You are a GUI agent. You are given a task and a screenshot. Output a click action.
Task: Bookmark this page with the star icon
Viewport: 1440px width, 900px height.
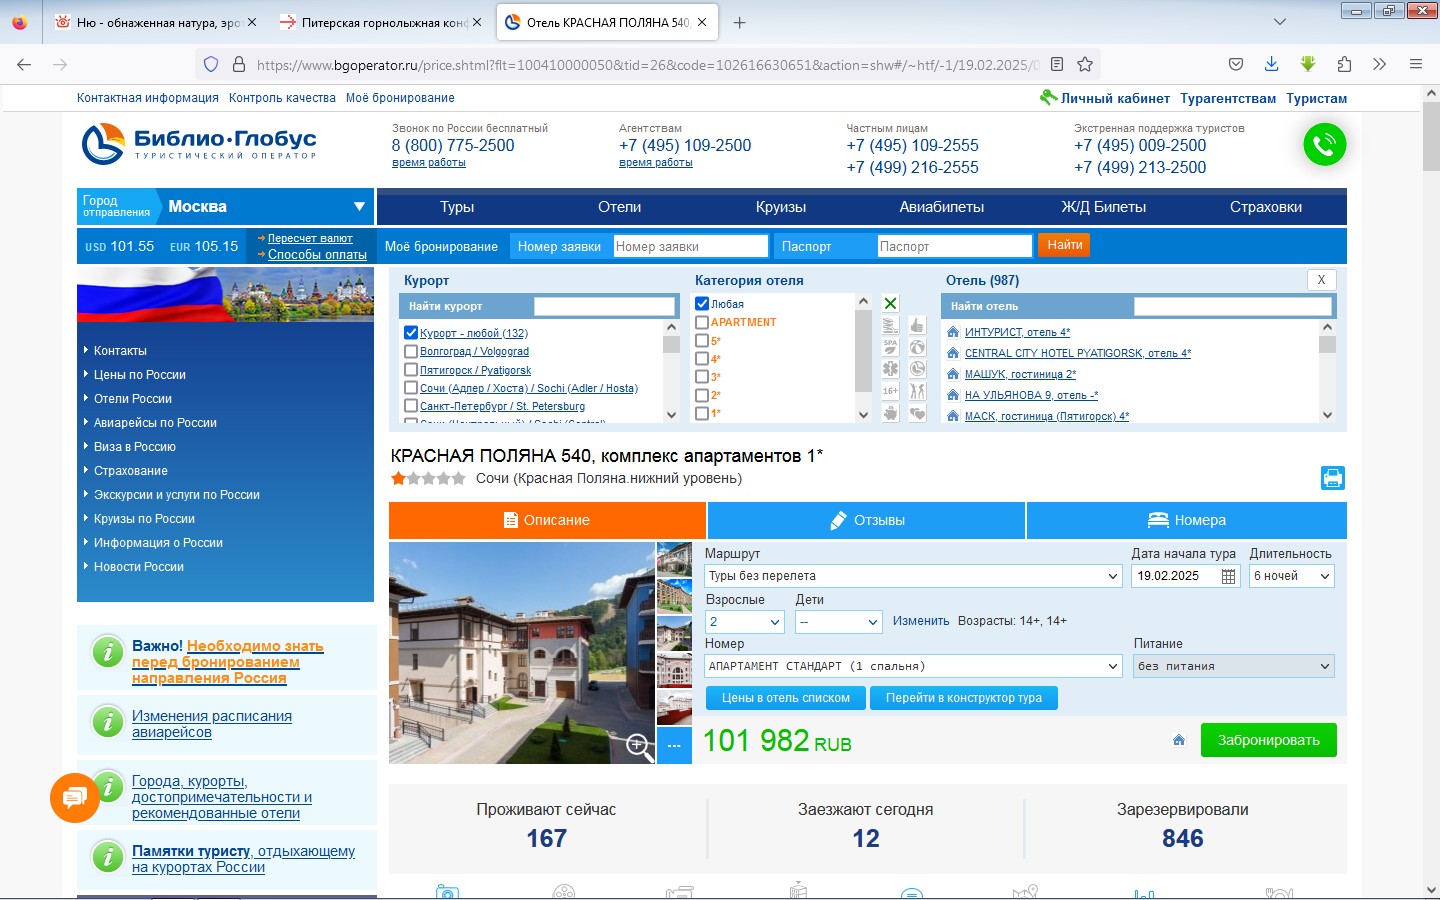(1085, 64)
